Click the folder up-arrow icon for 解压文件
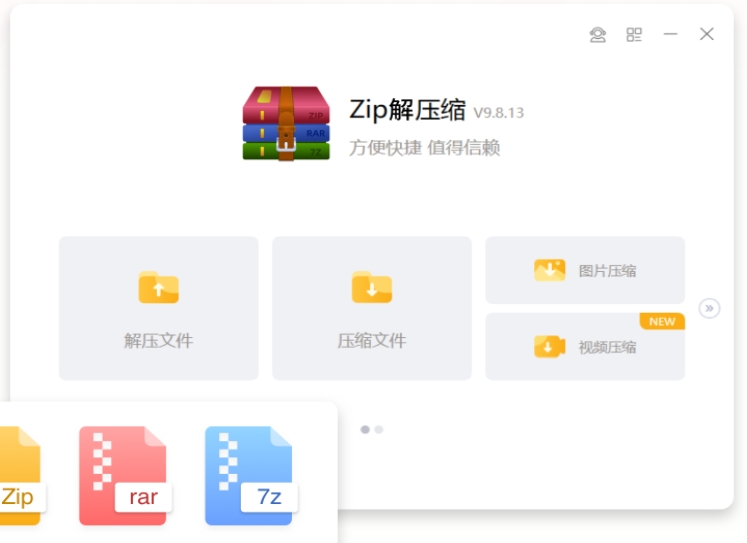The image size is (747, 543). (159, 287)
